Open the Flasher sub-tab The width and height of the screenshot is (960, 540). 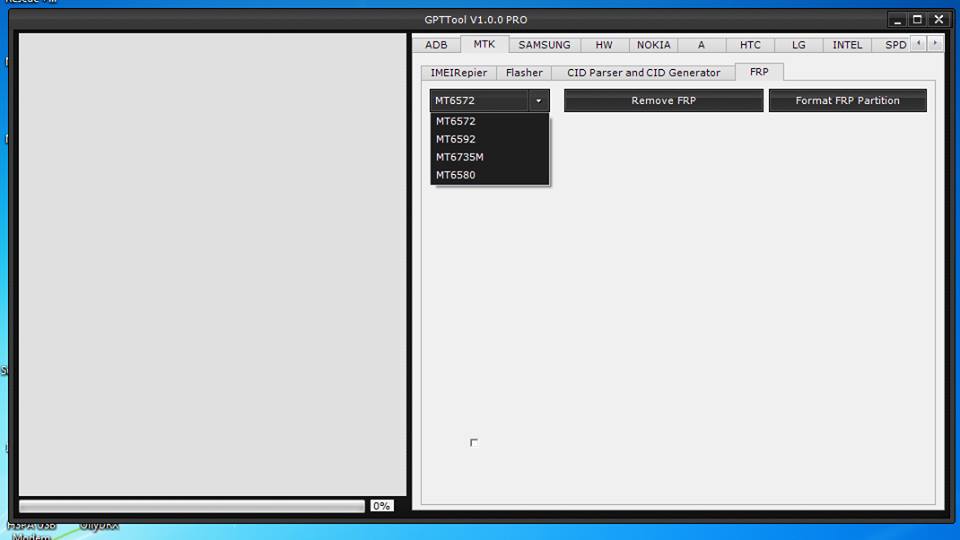coord(524,72)
